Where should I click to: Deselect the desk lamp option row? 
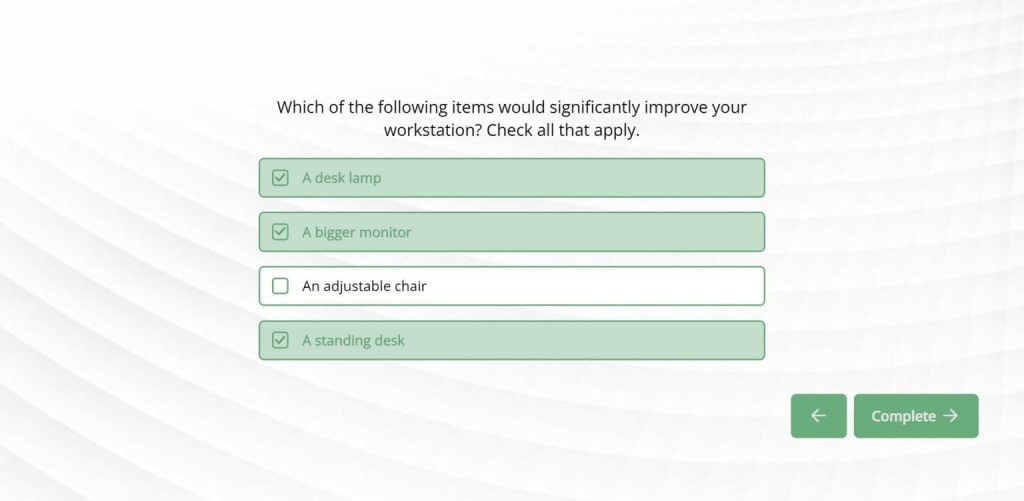click(x=511, y=178)
